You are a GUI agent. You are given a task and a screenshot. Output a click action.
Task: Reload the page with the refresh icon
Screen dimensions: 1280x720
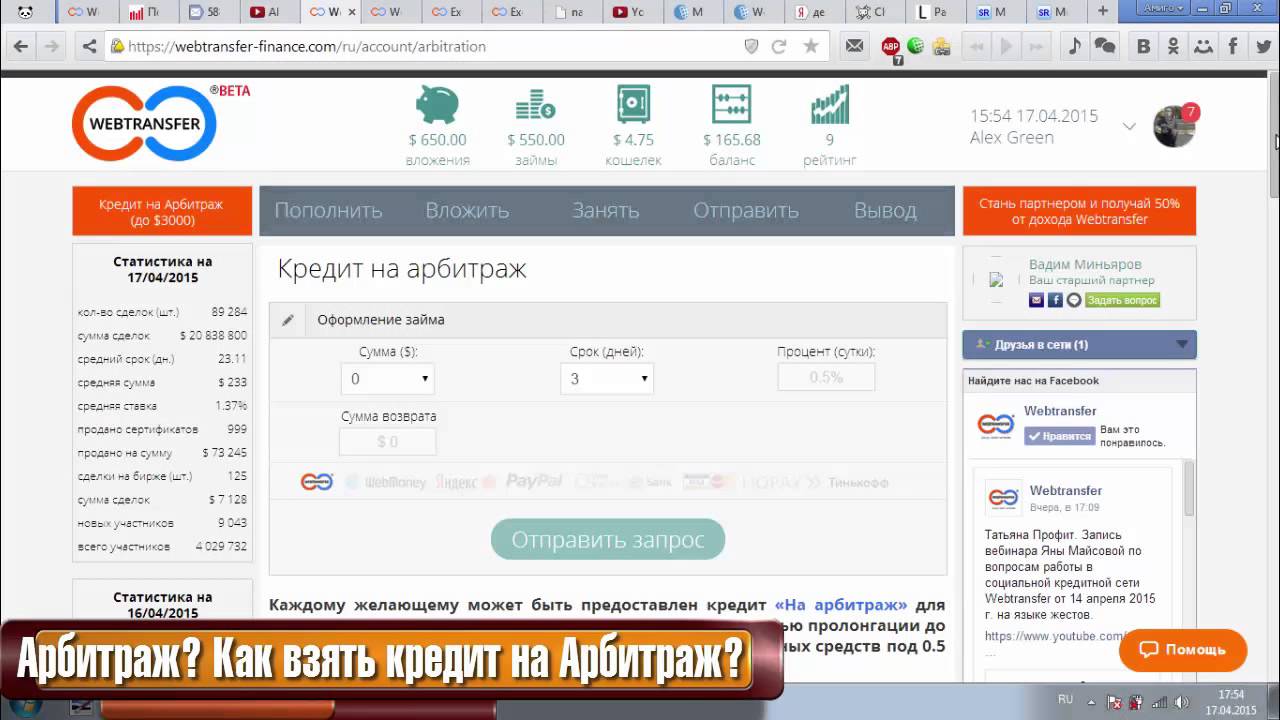pos(780,46)
